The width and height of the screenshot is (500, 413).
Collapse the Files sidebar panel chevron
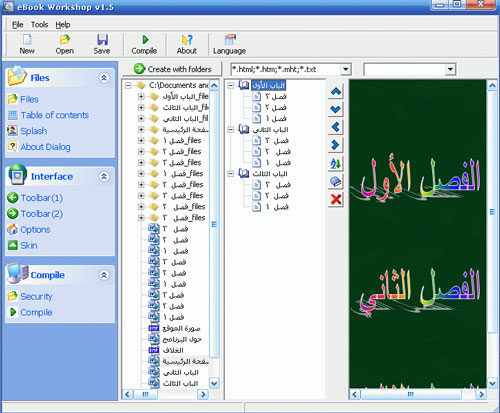(104, 78)
